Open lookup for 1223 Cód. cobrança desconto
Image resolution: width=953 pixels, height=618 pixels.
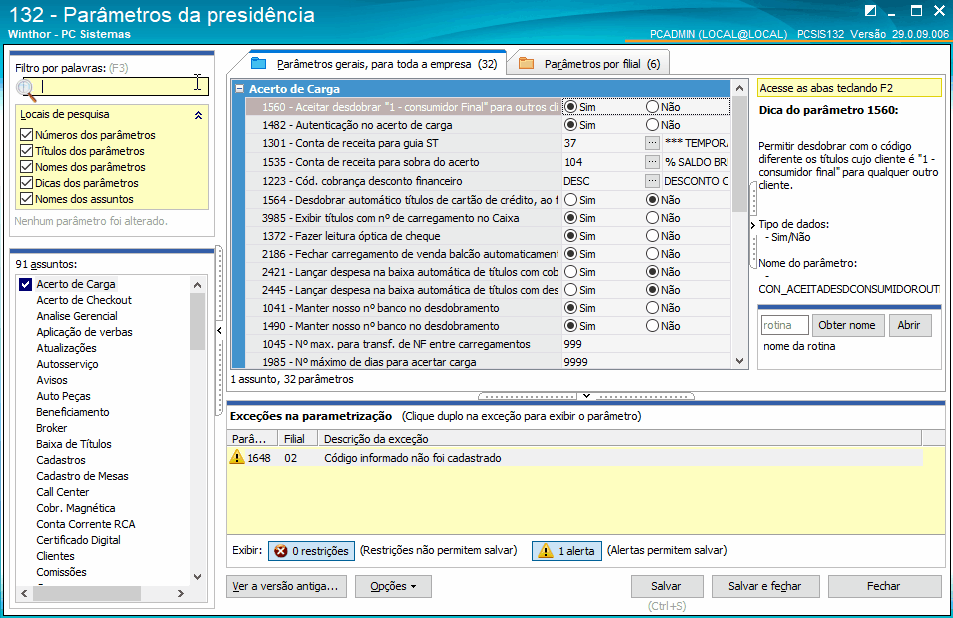tap(652, 181)
